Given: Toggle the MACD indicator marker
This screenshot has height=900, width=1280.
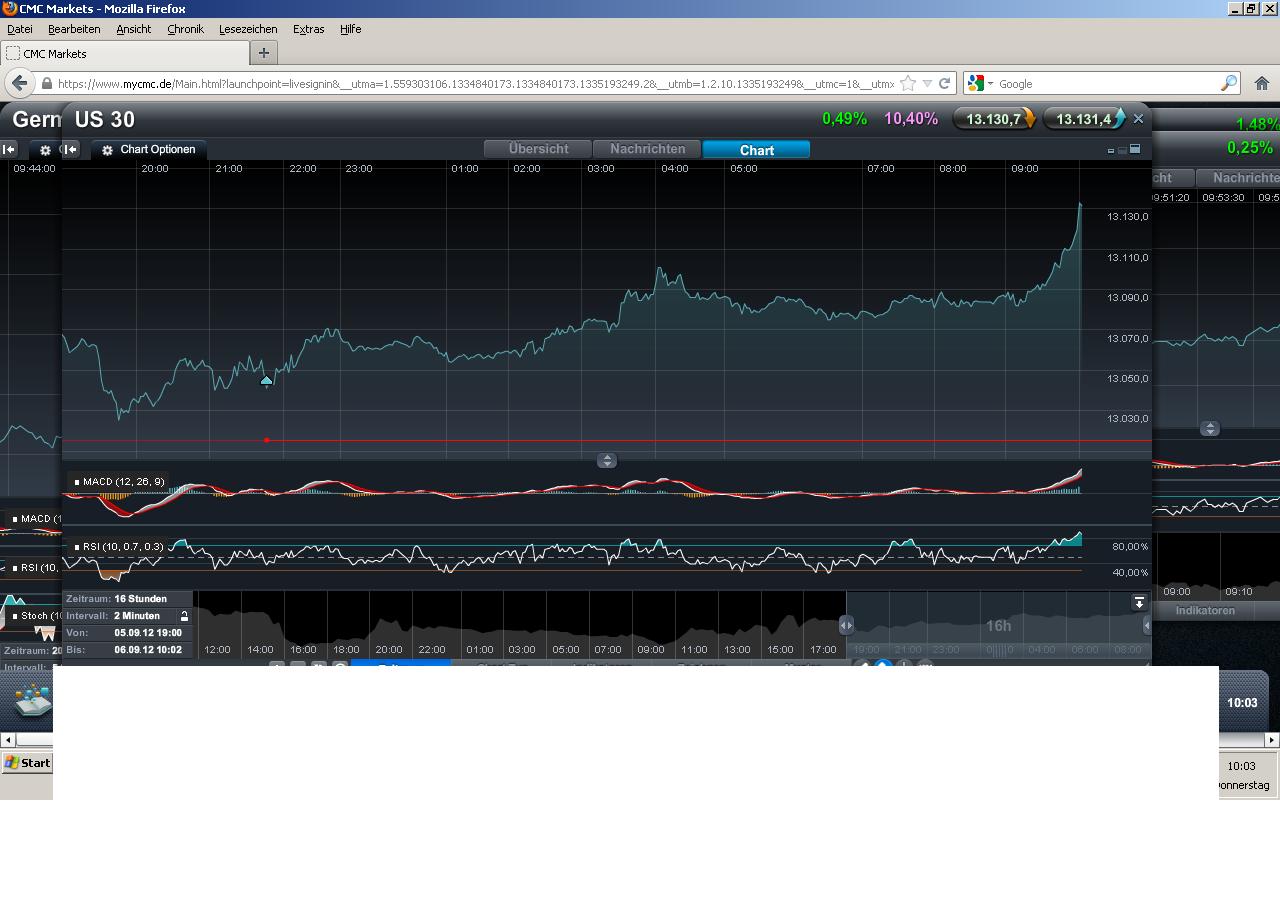Looking at the screenshot, I should 77,482.
